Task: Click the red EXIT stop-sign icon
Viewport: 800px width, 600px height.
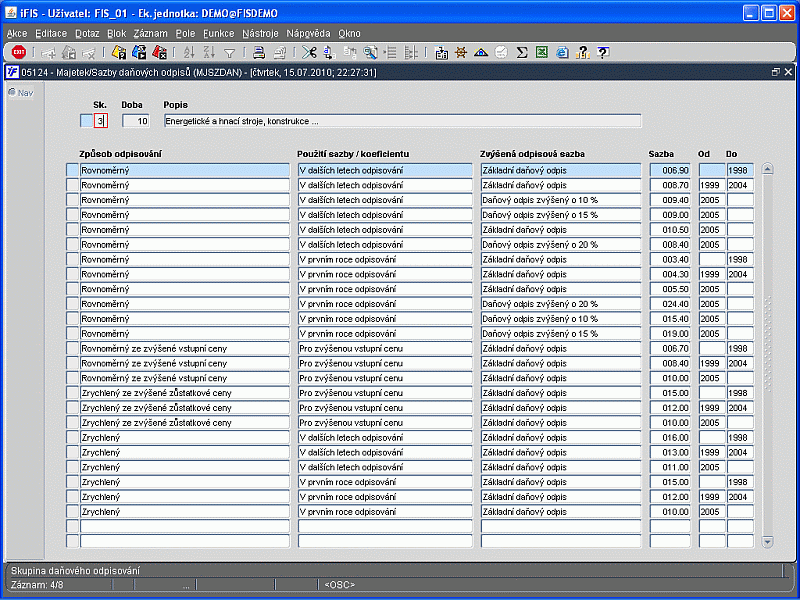Action: coord(18,53)
